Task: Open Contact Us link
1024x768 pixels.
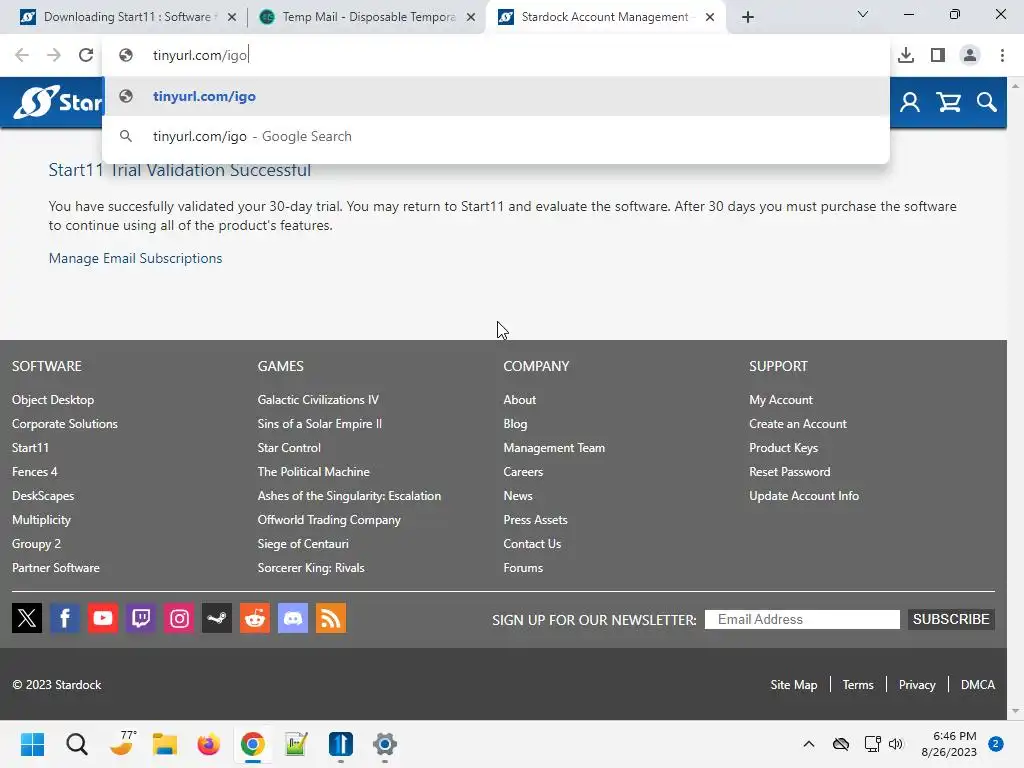Action: (532, 543)
